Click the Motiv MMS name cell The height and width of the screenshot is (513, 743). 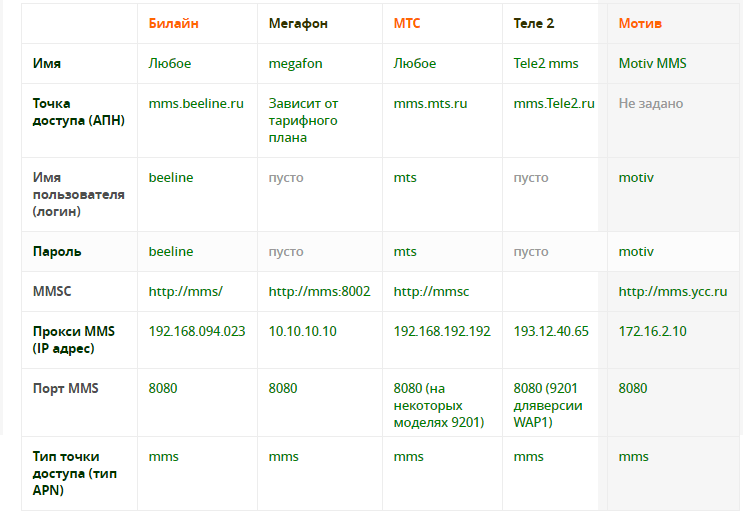point(652,63)
